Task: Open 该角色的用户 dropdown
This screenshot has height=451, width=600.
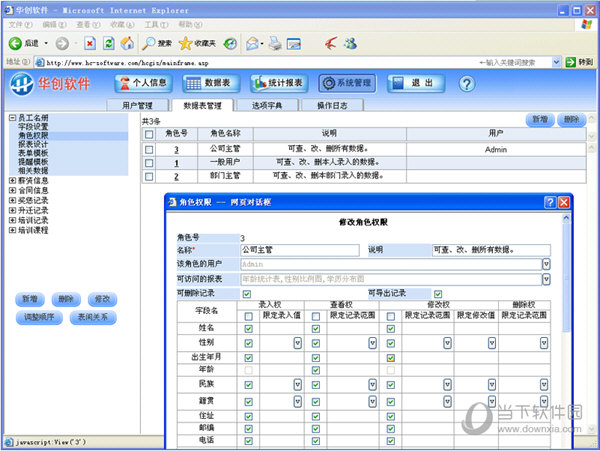Action: 546,264
